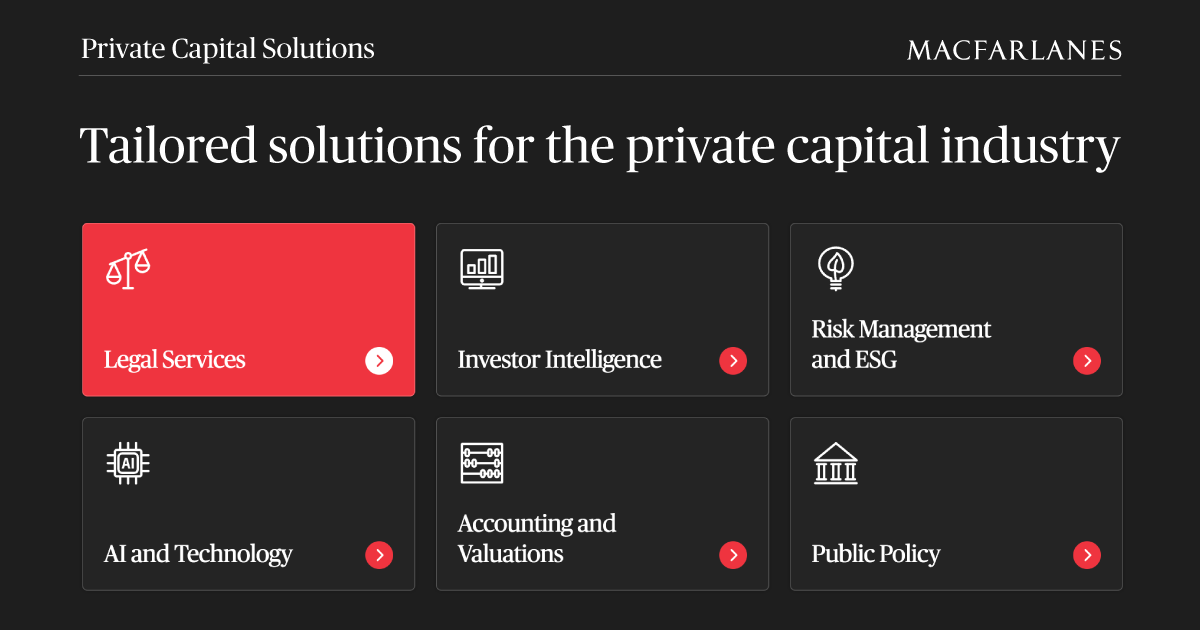Select the scales of justice icon
The height and width of the screenshot is (630, 1200).
(127, 268)
